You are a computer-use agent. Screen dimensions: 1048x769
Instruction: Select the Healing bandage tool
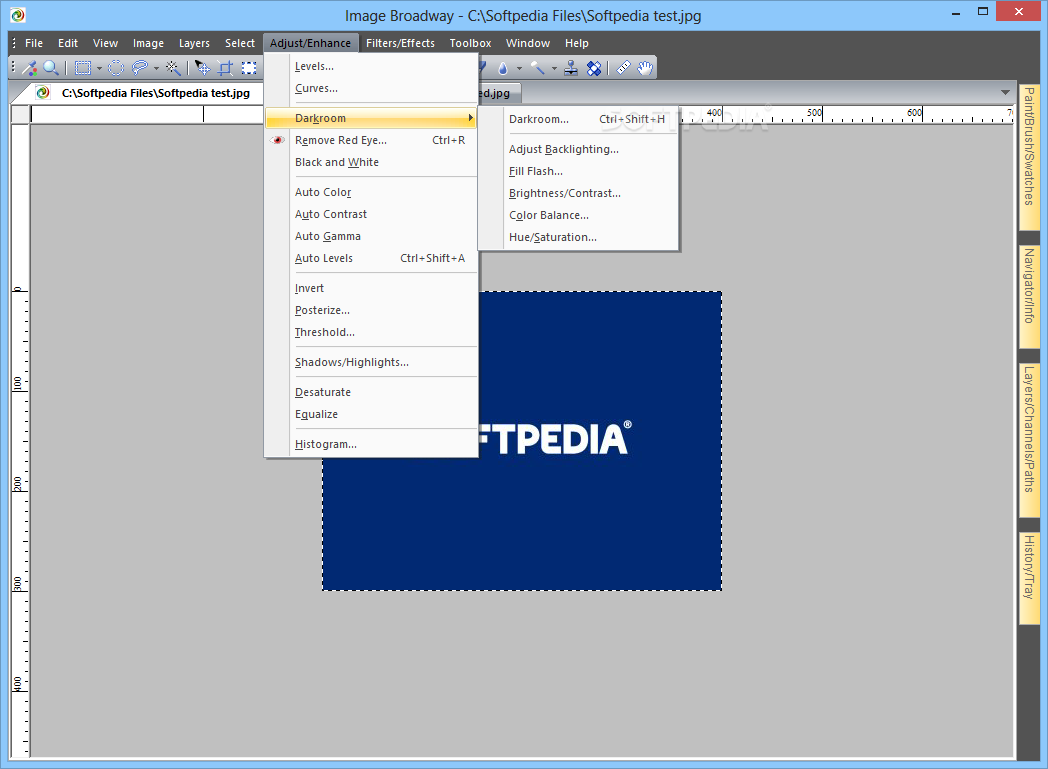(594, 67)
